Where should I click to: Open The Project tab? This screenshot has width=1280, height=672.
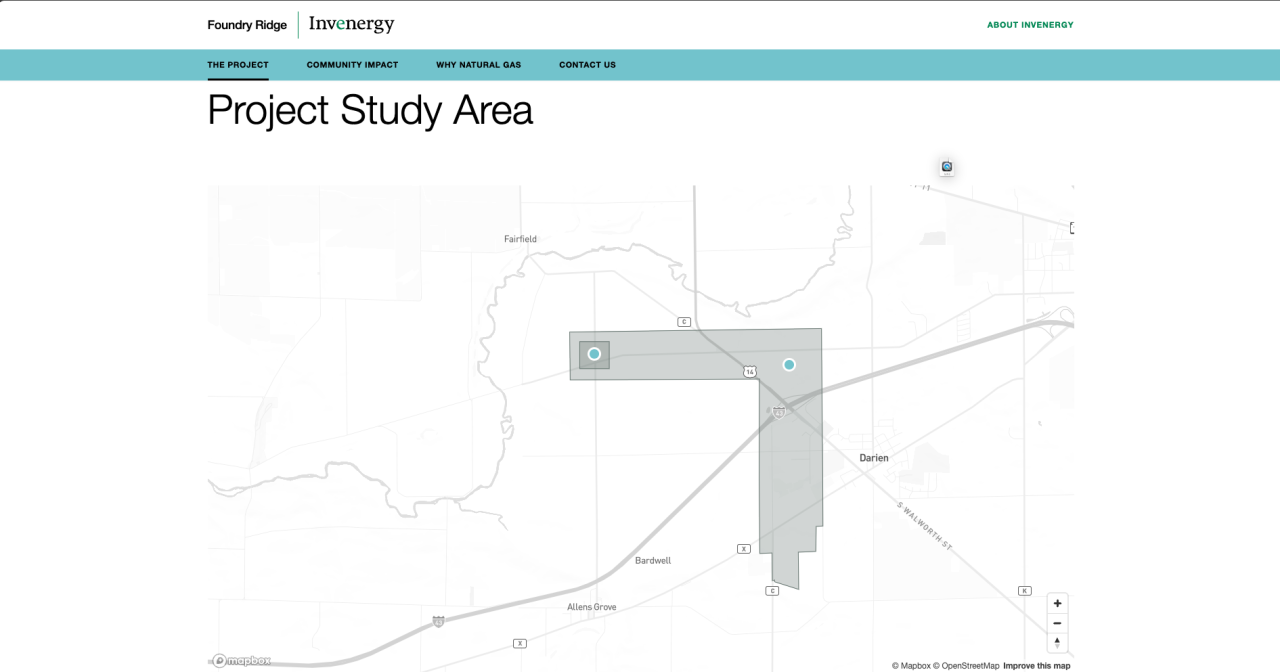[x=238, y=65]
